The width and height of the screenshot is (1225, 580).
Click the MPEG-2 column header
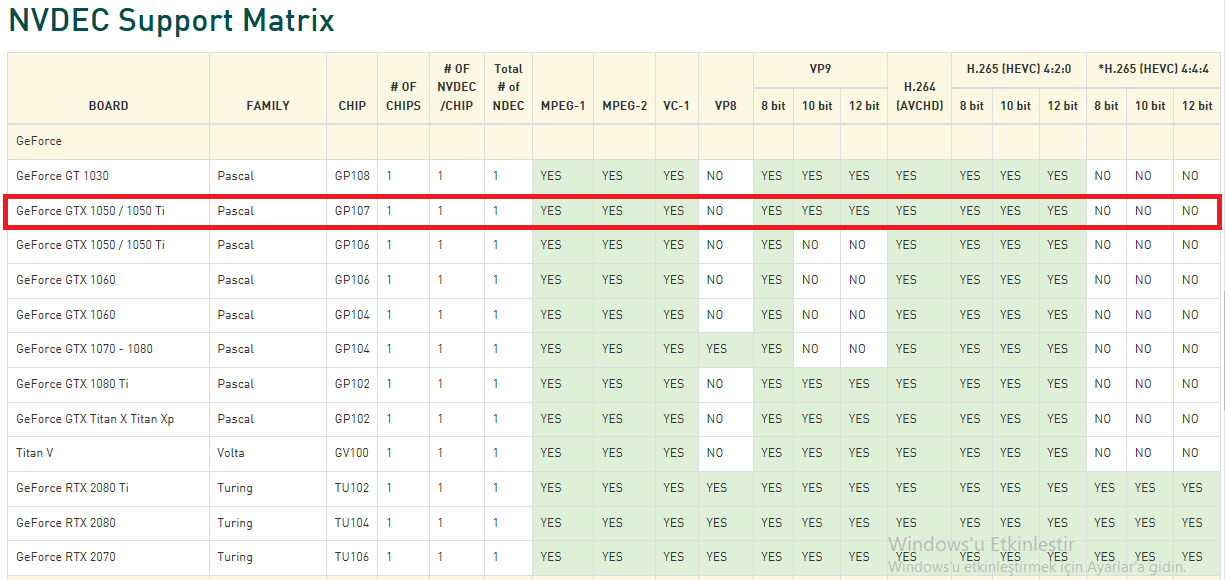coord(624,105)
